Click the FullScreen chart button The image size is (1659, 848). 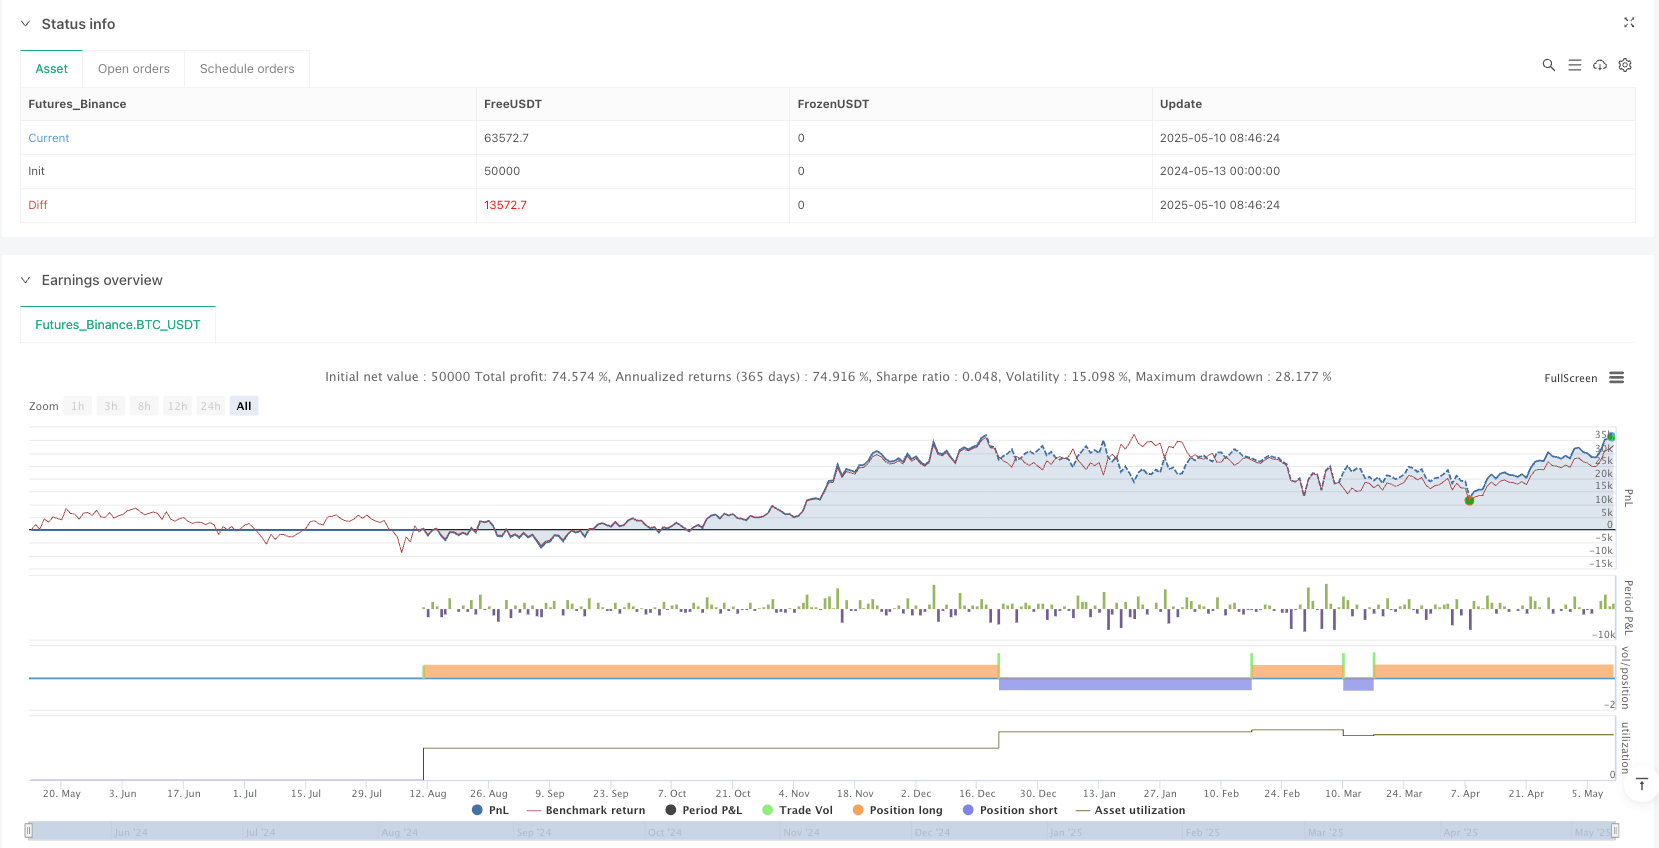[1570, 378]
